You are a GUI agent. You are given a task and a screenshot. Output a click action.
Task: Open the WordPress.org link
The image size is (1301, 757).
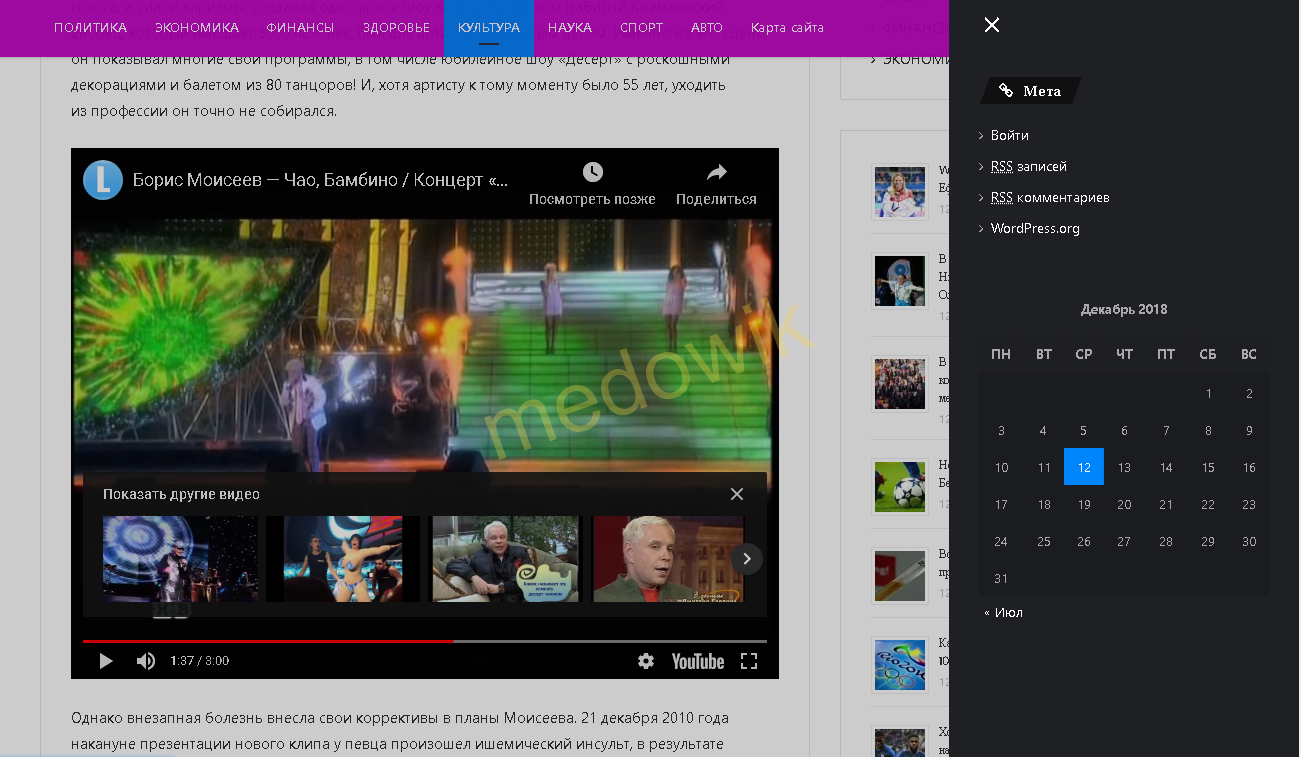tap(1035, 228)
